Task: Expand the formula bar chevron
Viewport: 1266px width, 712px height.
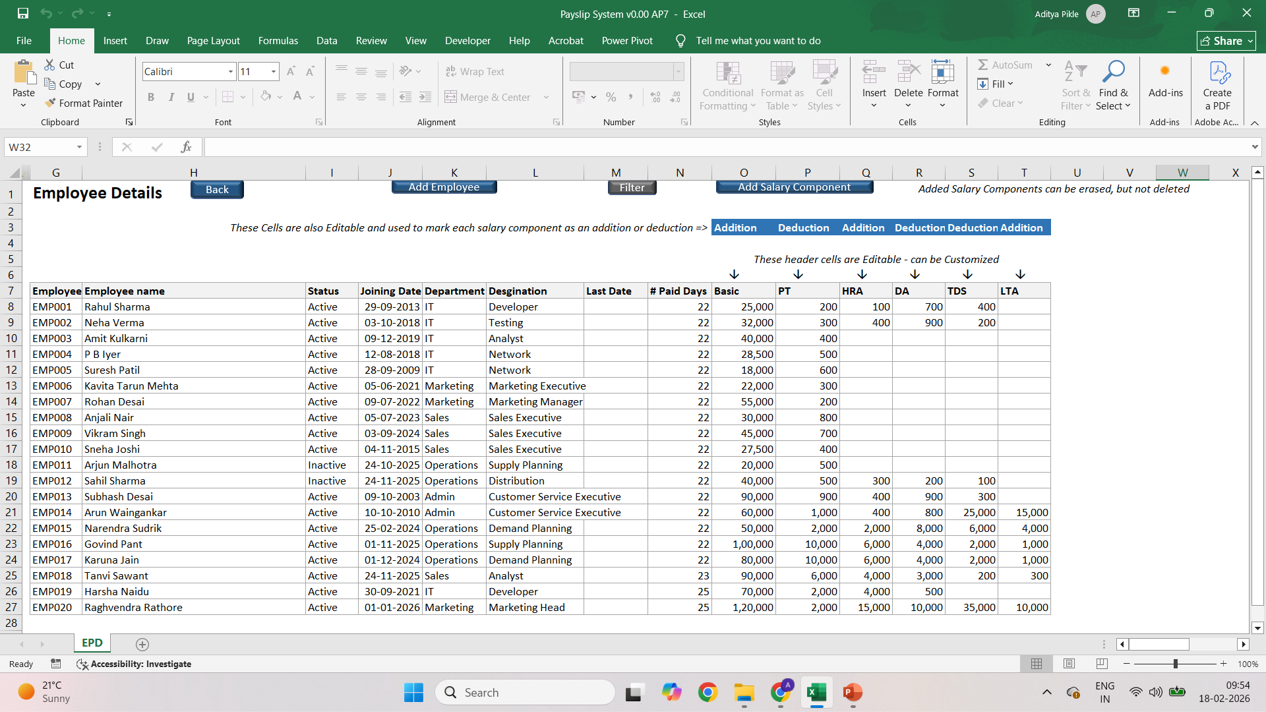Action: 1254,147
